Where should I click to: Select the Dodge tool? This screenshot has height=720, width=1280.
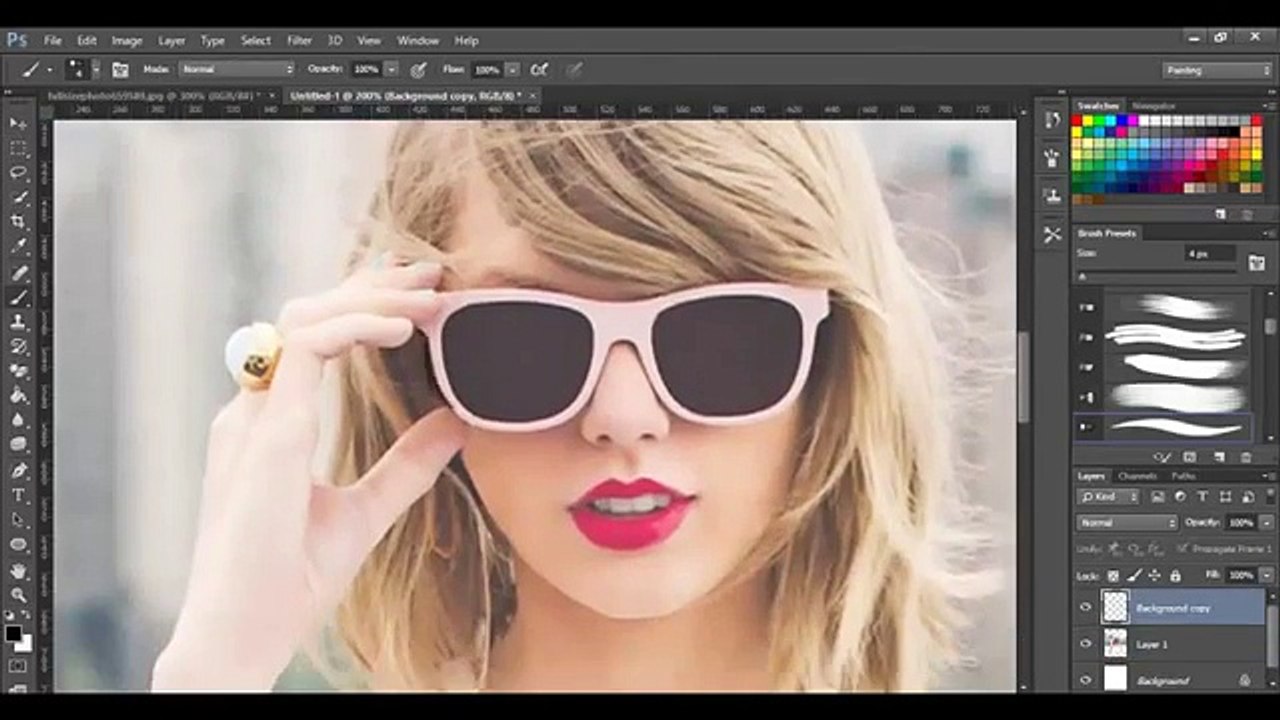18,445
